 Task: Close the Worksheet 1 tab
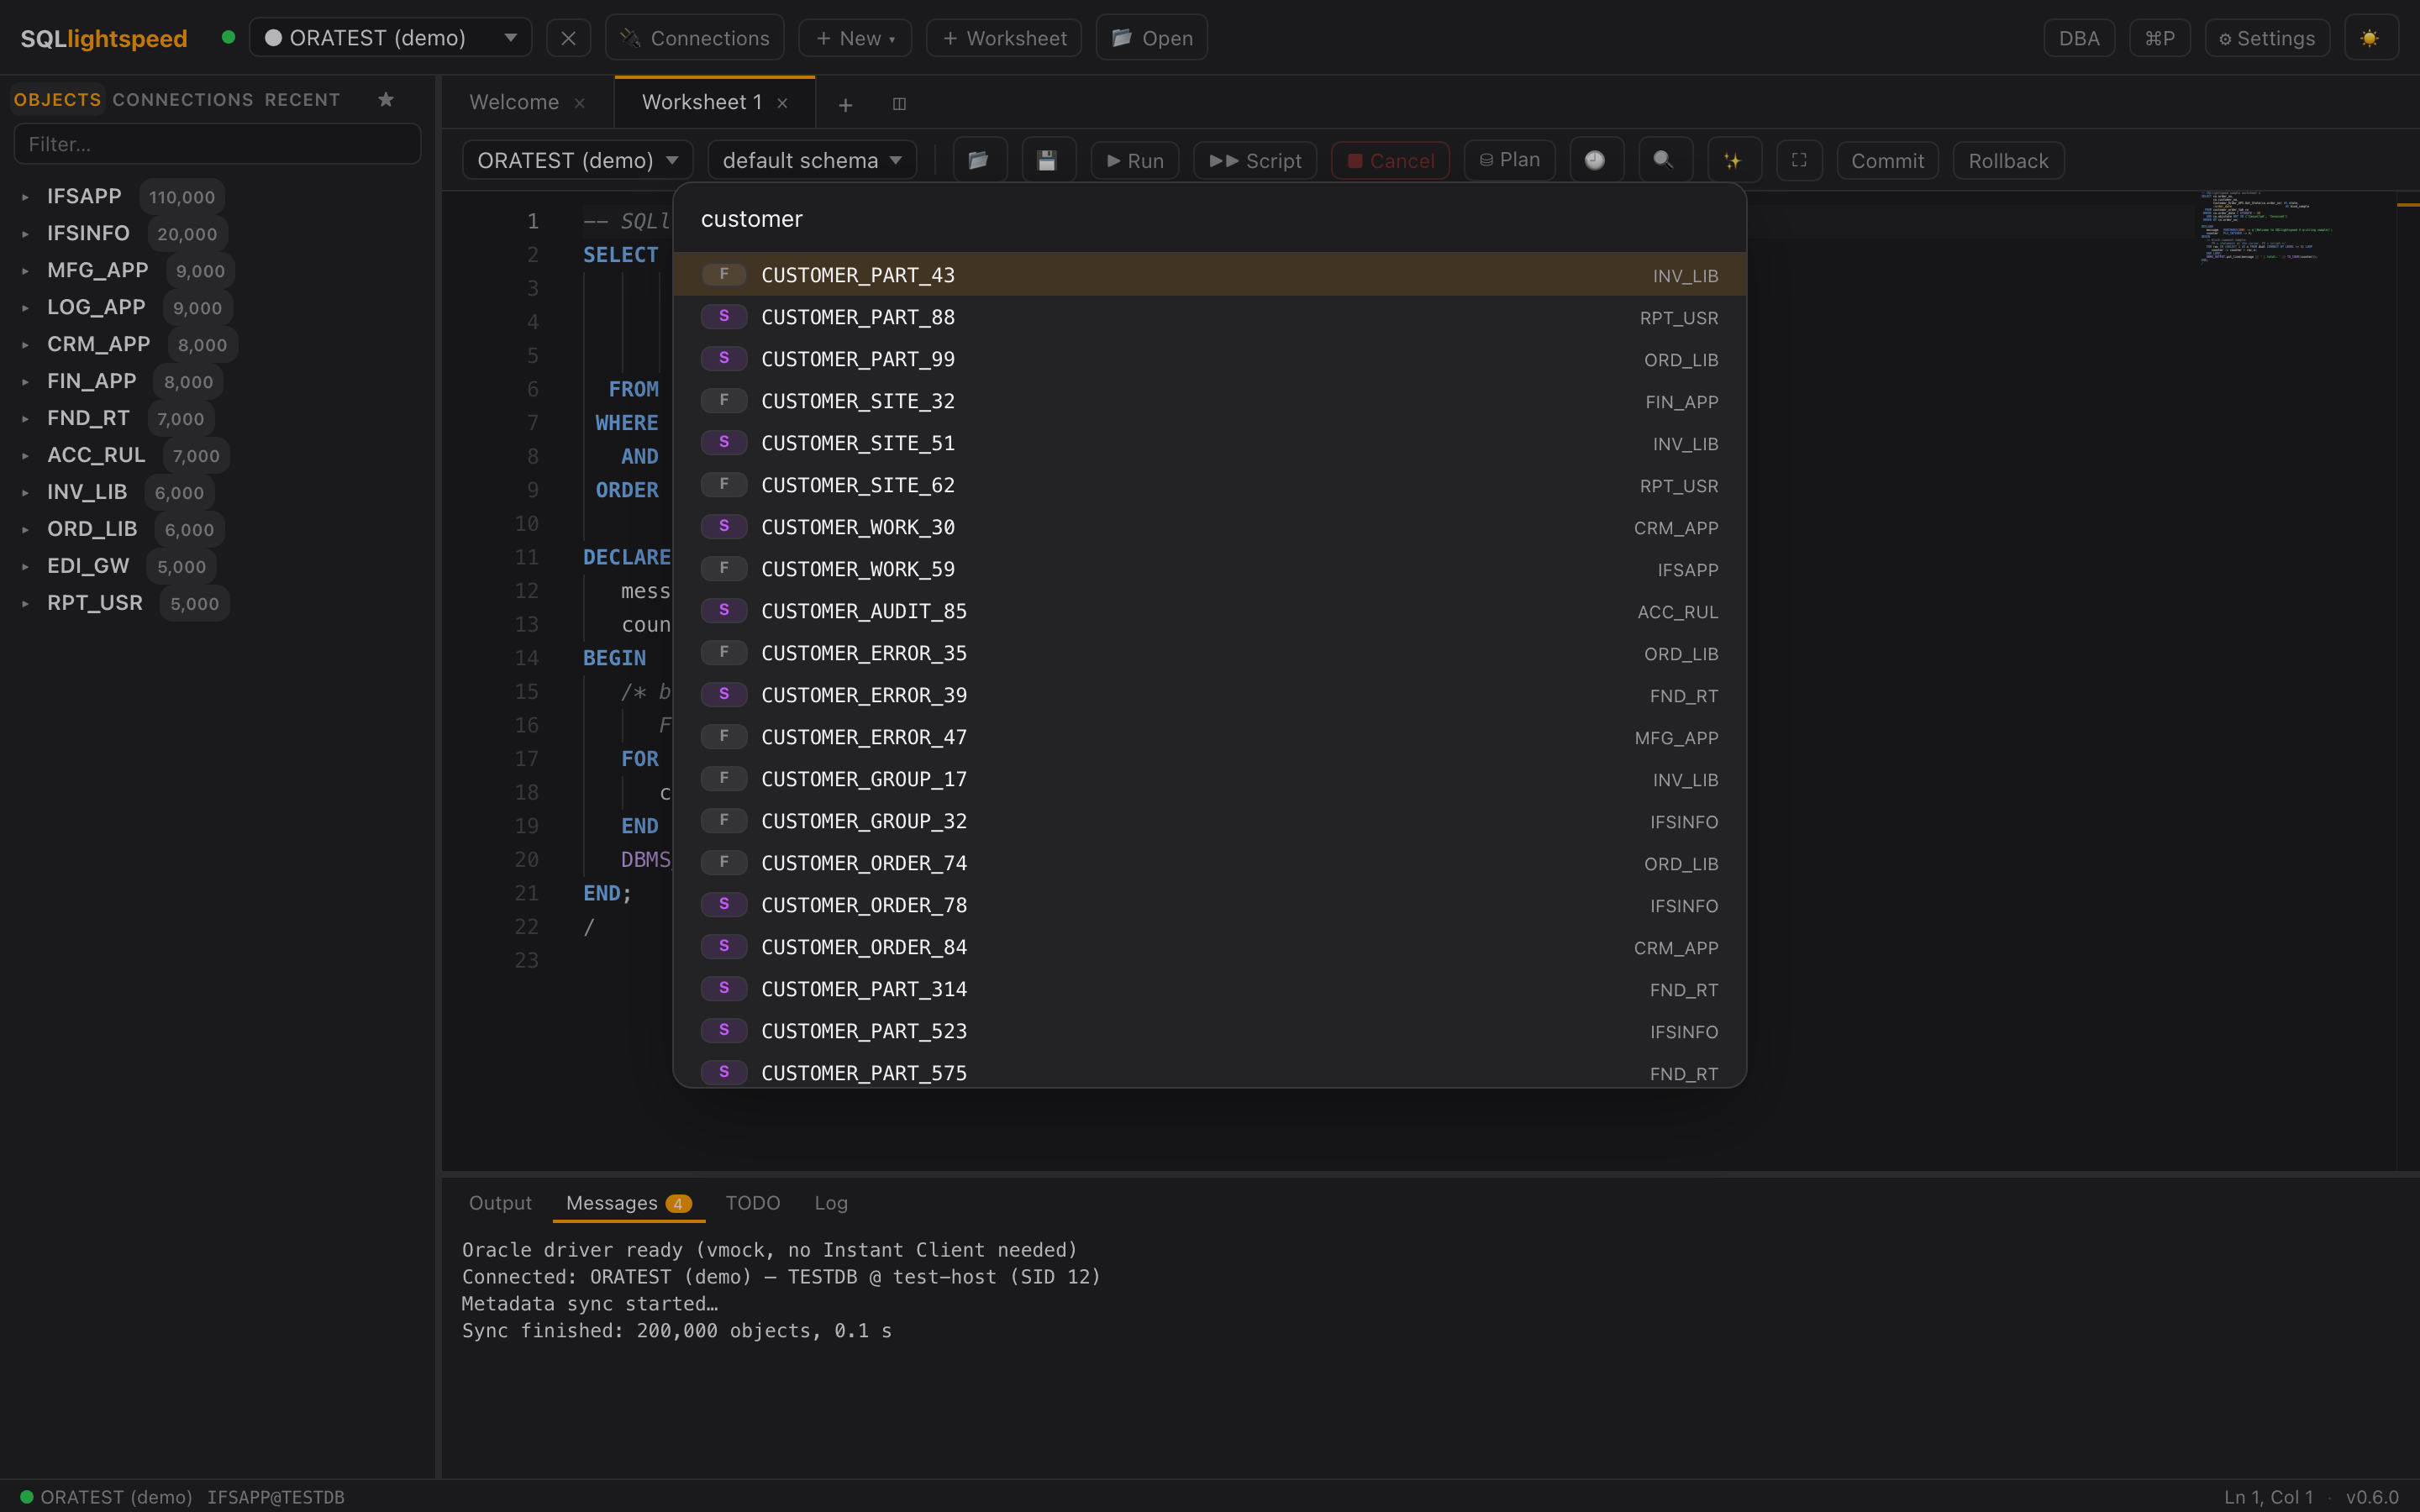[783, 103]
